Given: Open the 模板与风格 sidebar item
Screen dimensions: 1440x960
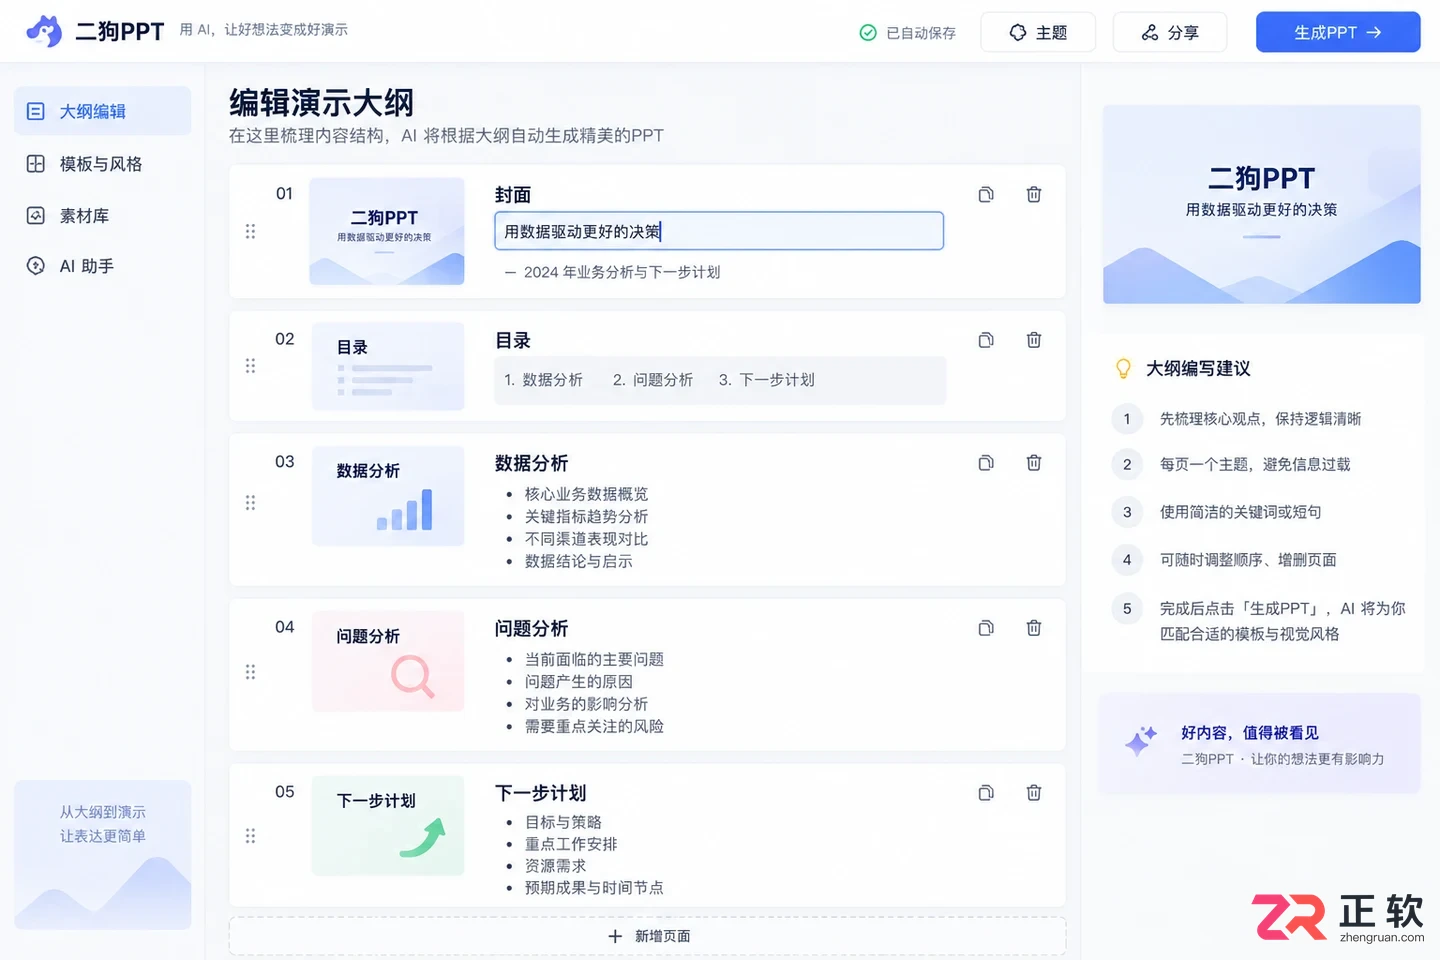Looking at the screenshot, I should click(x=102, y=164).
